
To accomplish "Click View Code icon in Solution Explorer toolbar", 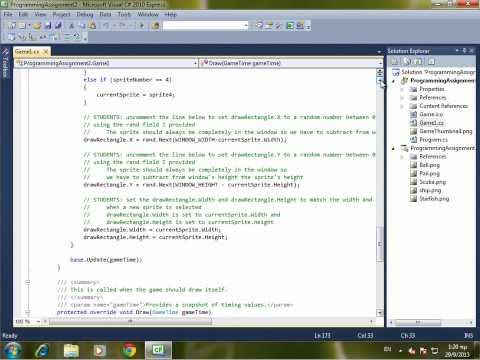I will (x=431, y=61).
